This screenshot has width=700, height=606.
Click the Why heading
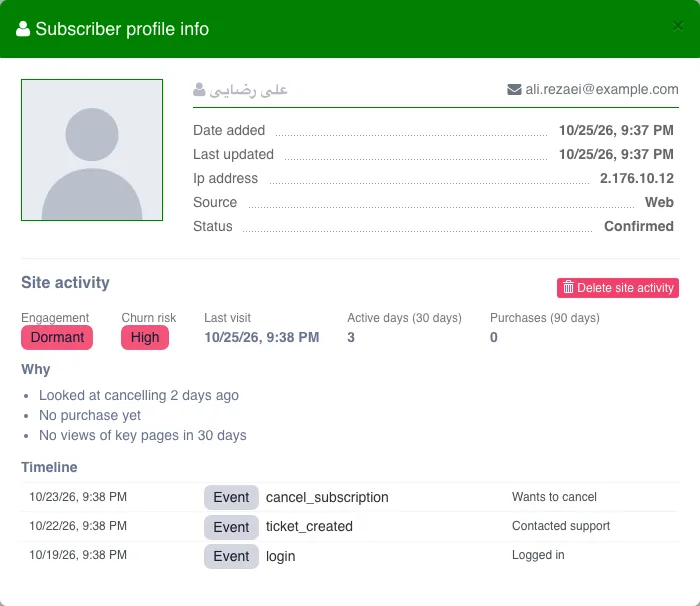tap(36, 369)
